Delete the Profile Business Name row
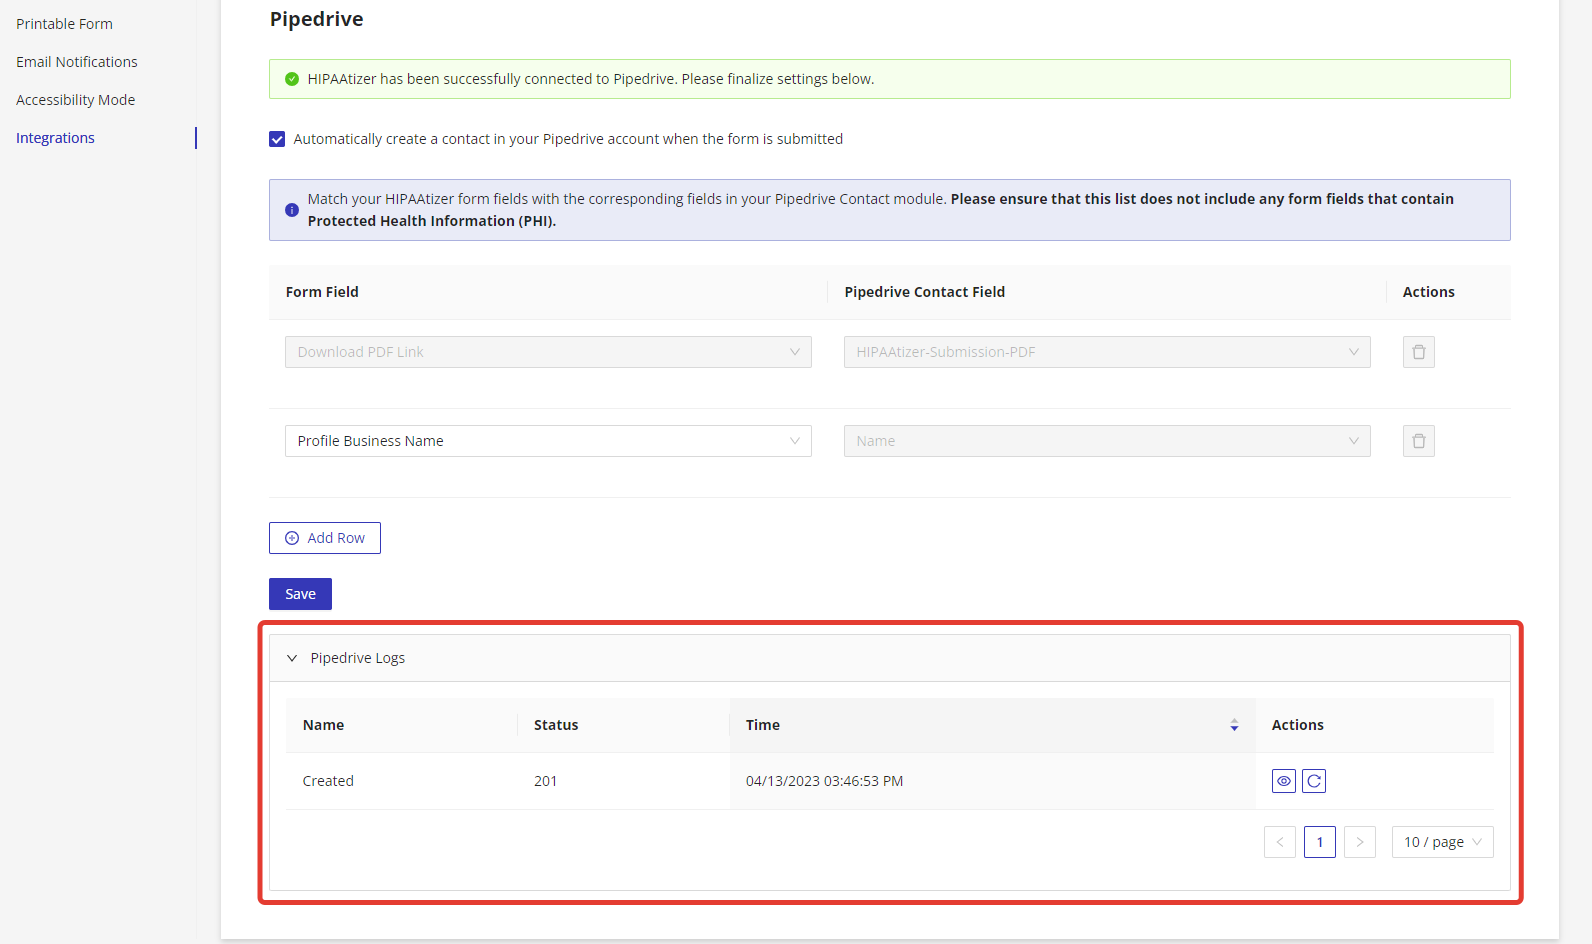This screenshot has width=1592, height=944. pos(1418,441)
